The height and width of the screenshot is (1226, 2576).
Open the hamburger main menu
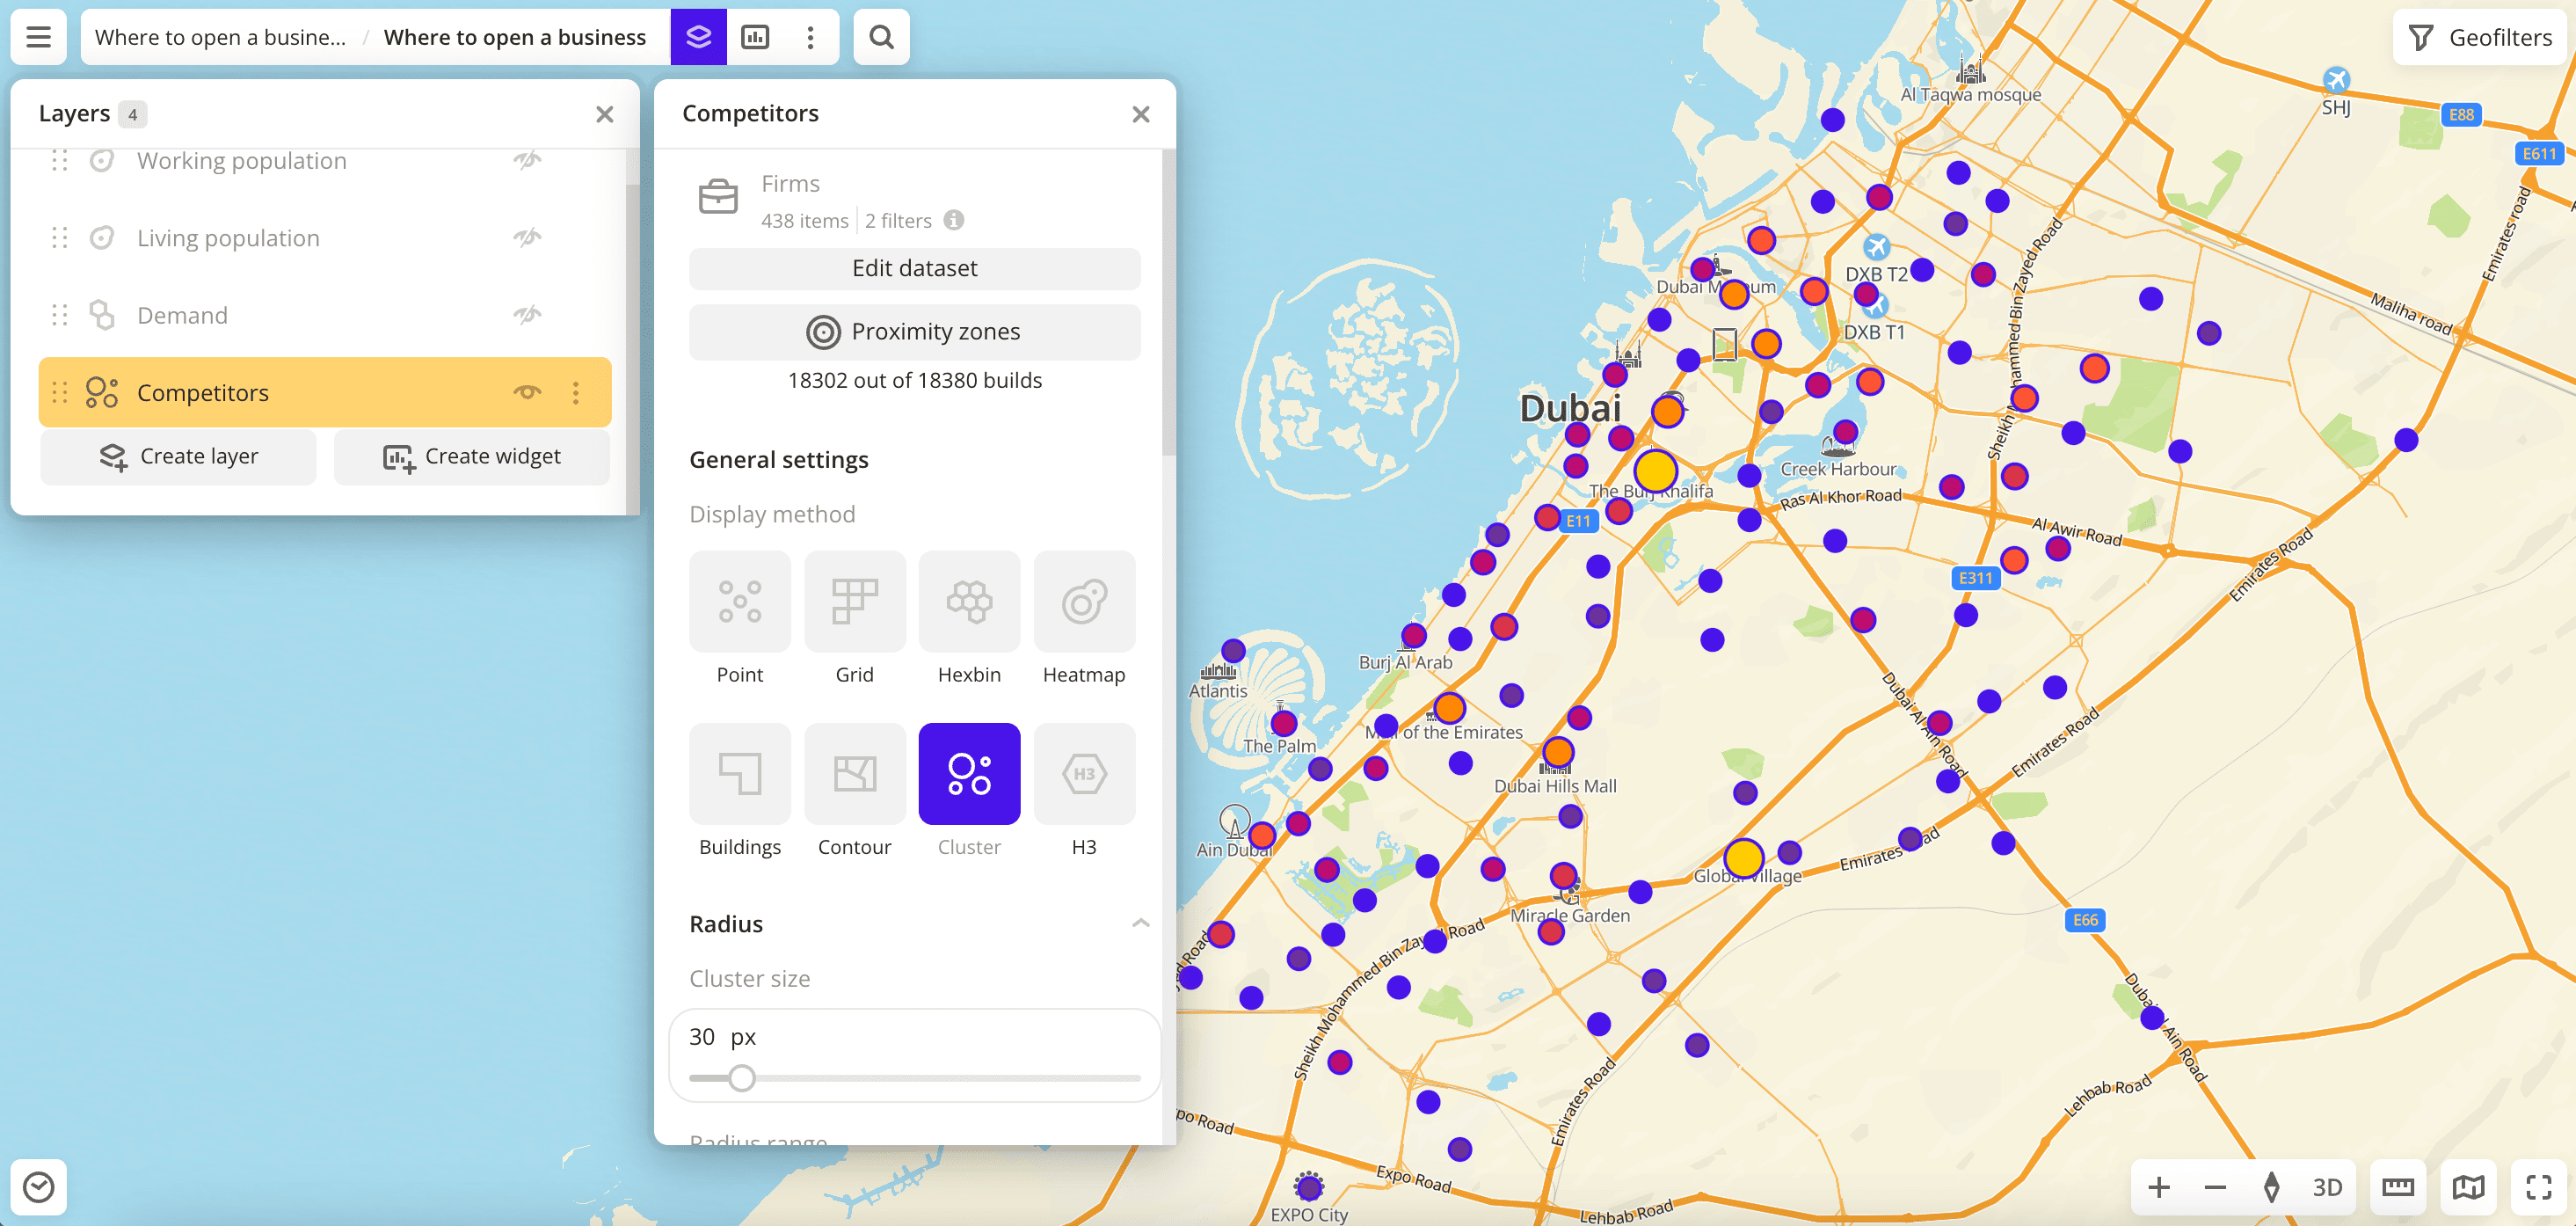tap(38, 37)
